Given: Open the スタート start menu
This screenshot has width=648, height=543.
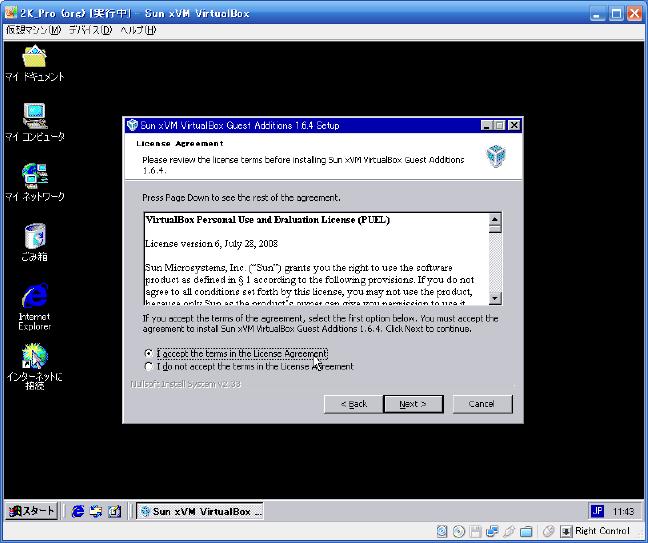Looking at the screenshot, I should [31, 511].
